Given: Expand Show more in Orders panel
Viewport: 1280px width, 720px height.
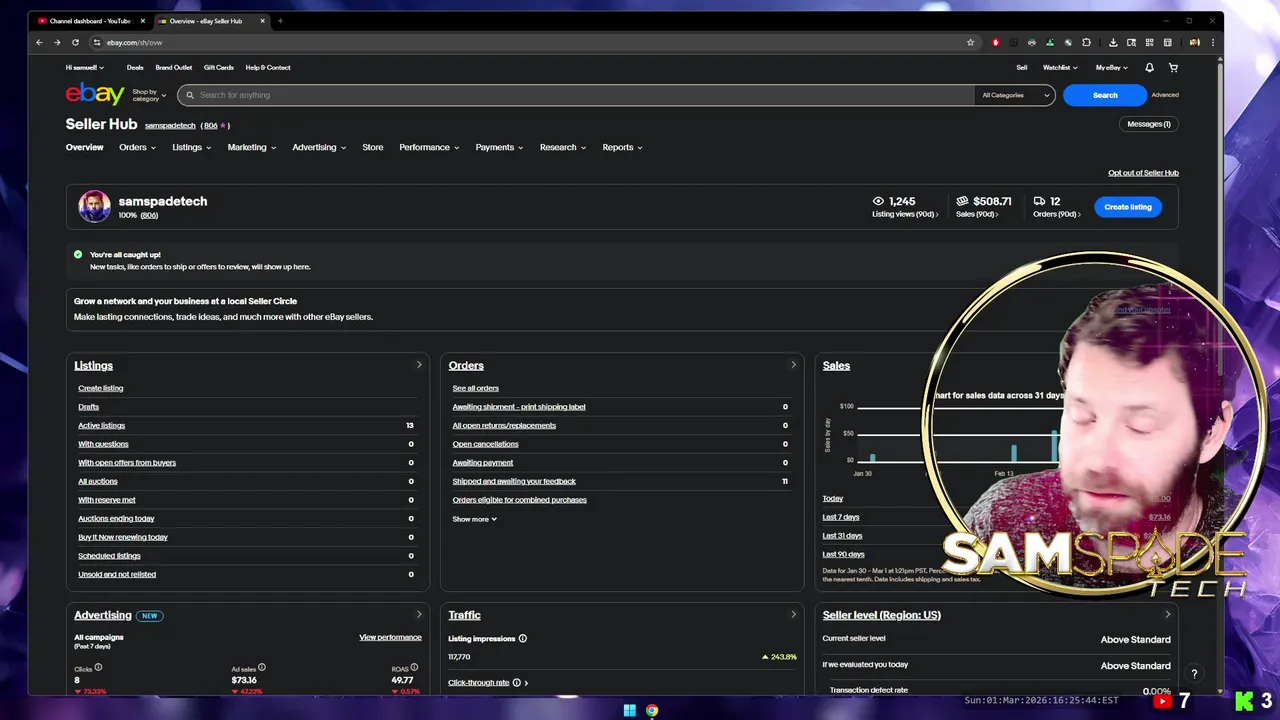Looking at the screenshot, I should pyautogui.click(x=474, y=519).
